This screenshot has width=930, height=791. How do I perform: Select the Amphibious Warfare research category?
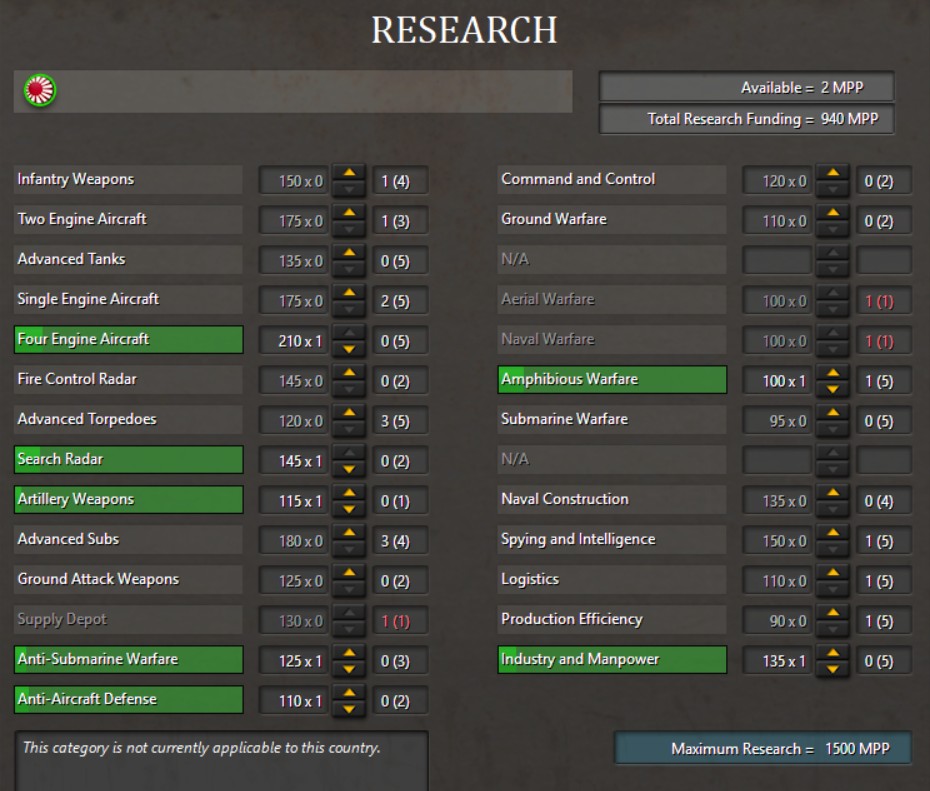point(612,380)
